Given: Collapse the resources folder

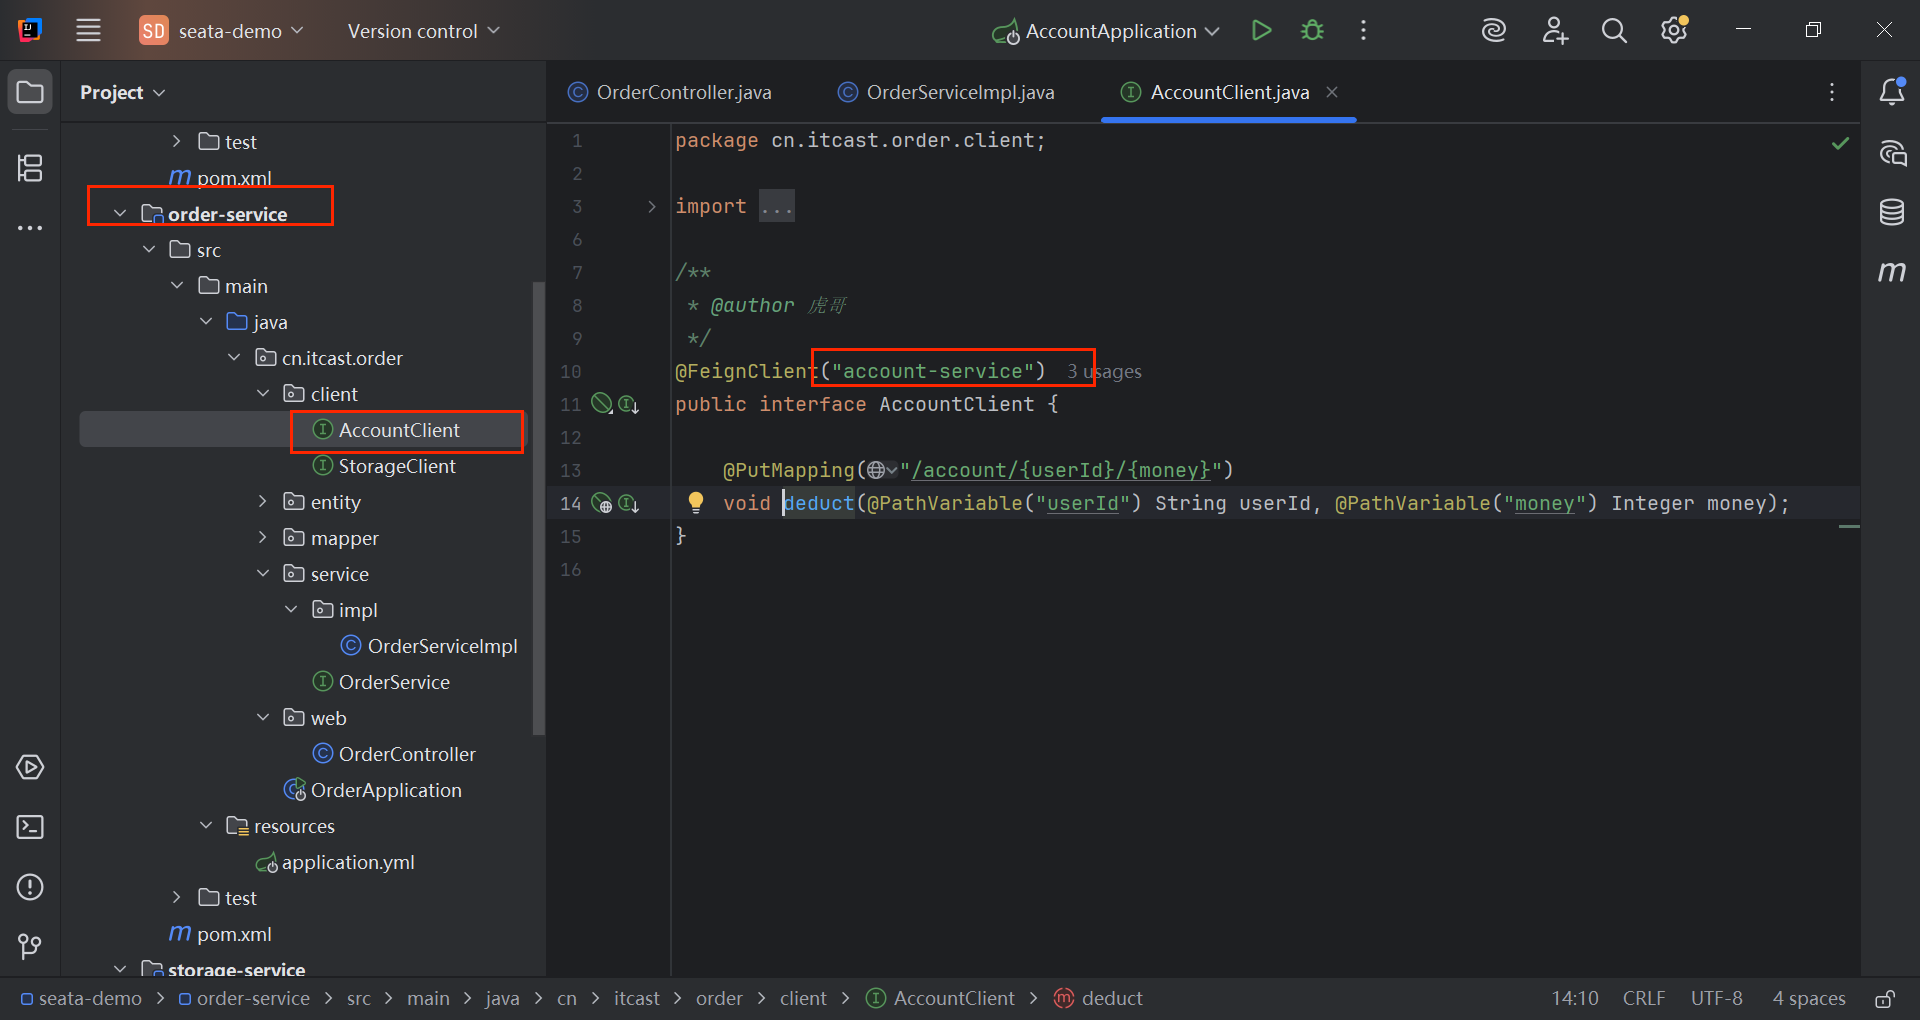Looking at the screenshot, I should tap(206, 825).
